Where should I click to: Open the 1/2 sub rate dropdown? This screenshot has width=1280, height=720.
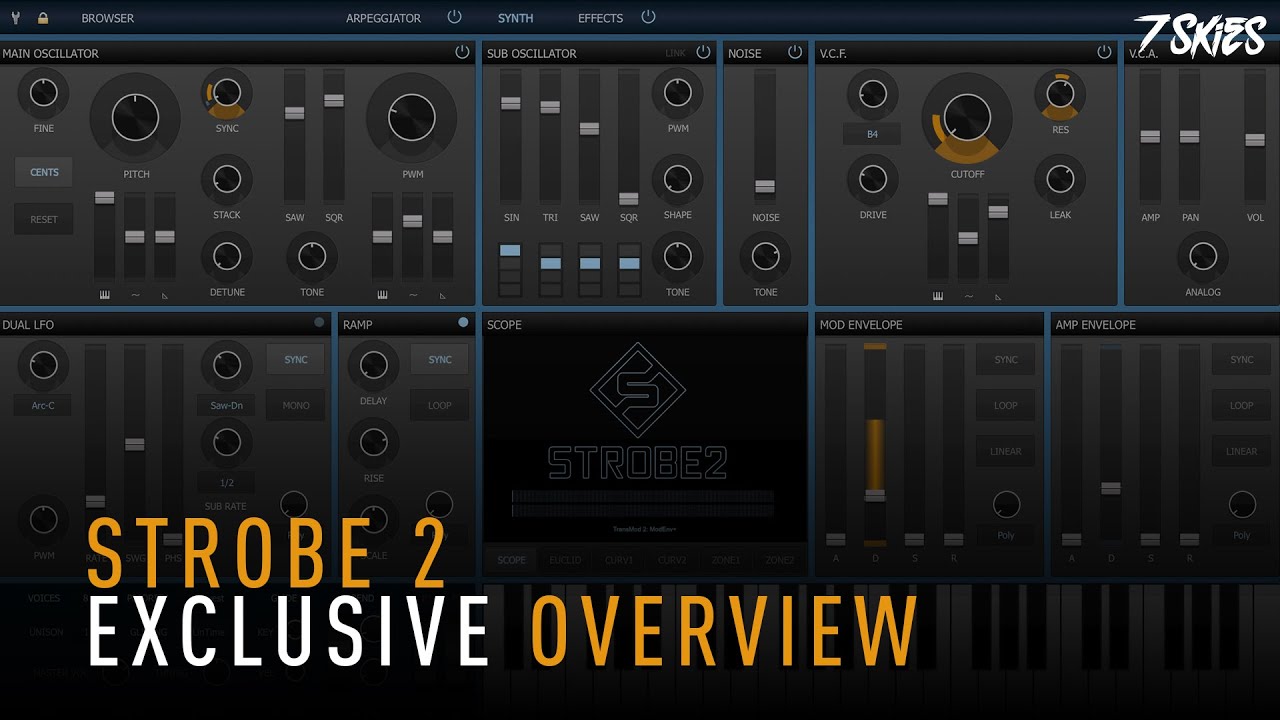pos(227,482)
